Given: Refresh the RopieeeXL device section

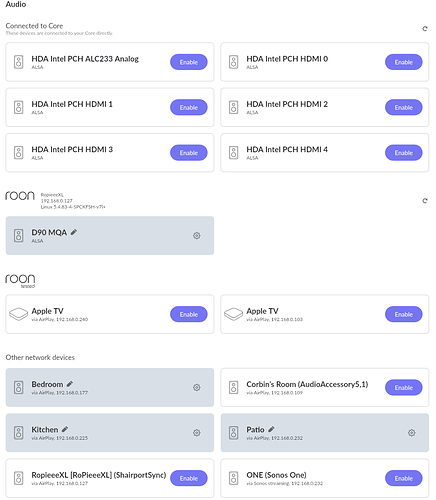Looking at the screenshot, I should tap(425, 201).
